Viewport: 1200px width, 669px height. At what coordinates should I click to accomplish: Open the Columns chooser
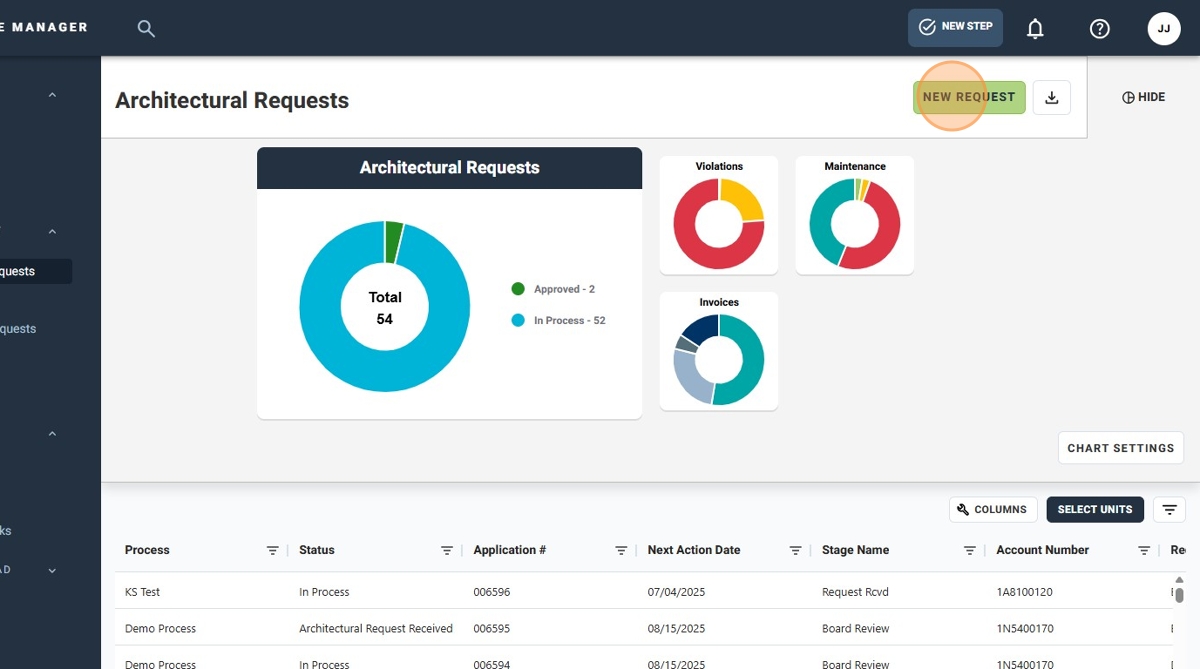(993, 510)
